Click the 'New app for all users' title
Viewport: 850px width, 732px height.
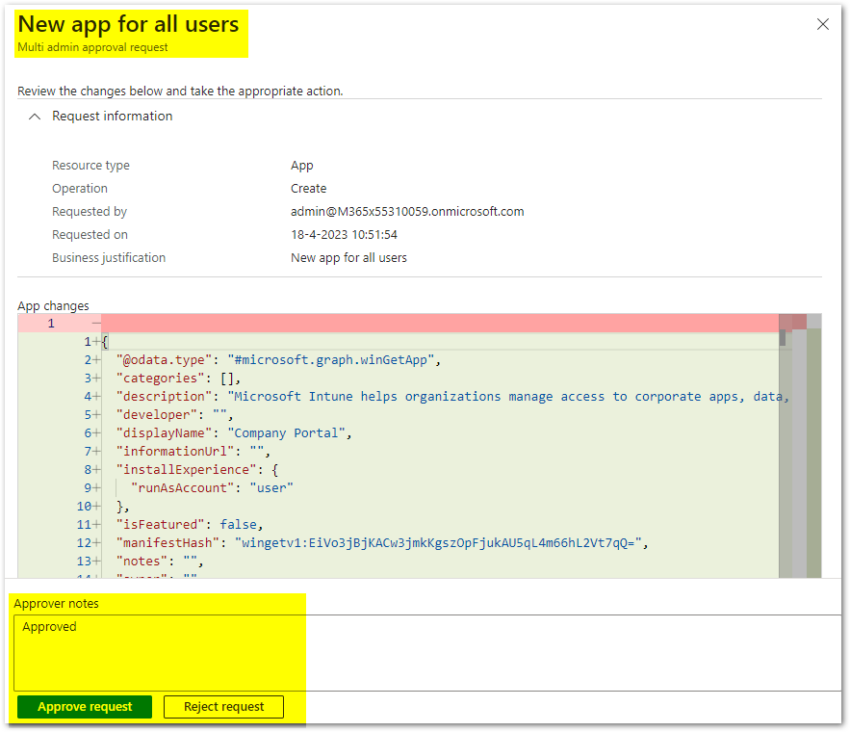click(x=131, y=24)
